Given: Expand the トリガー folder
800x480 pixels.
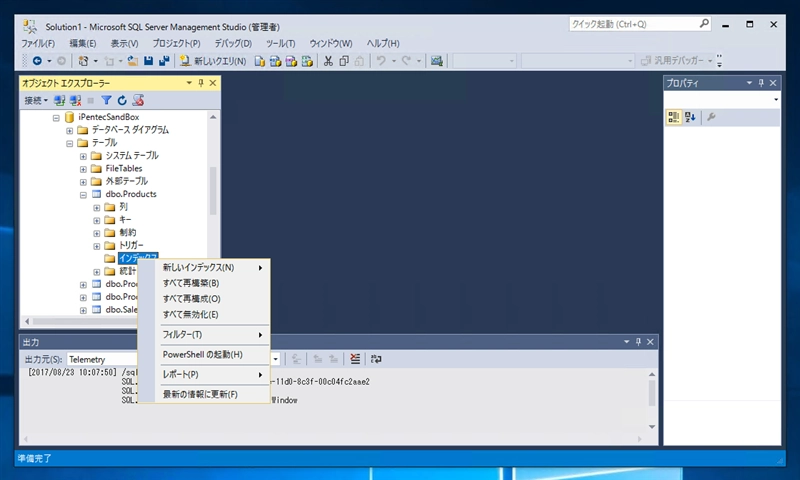Looking at the screenshot, I should 96,246.
